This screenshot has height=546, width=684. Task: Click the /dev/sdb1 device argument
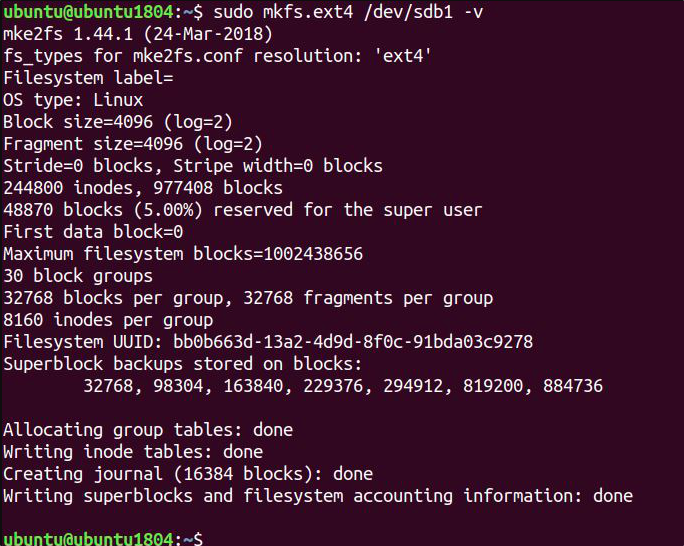pyautogui.click(x=408, y=12)
